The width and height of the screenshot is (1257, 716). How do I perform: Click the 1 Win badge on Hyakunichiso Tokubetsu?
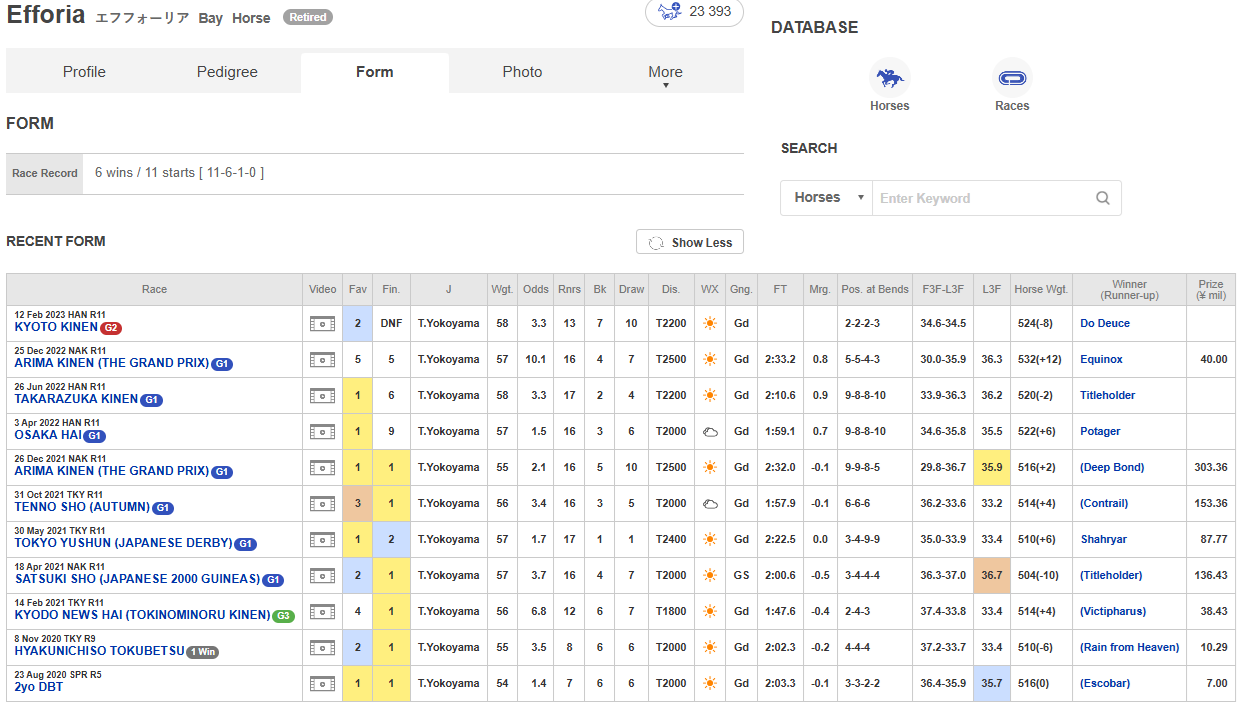click(202, 652)
